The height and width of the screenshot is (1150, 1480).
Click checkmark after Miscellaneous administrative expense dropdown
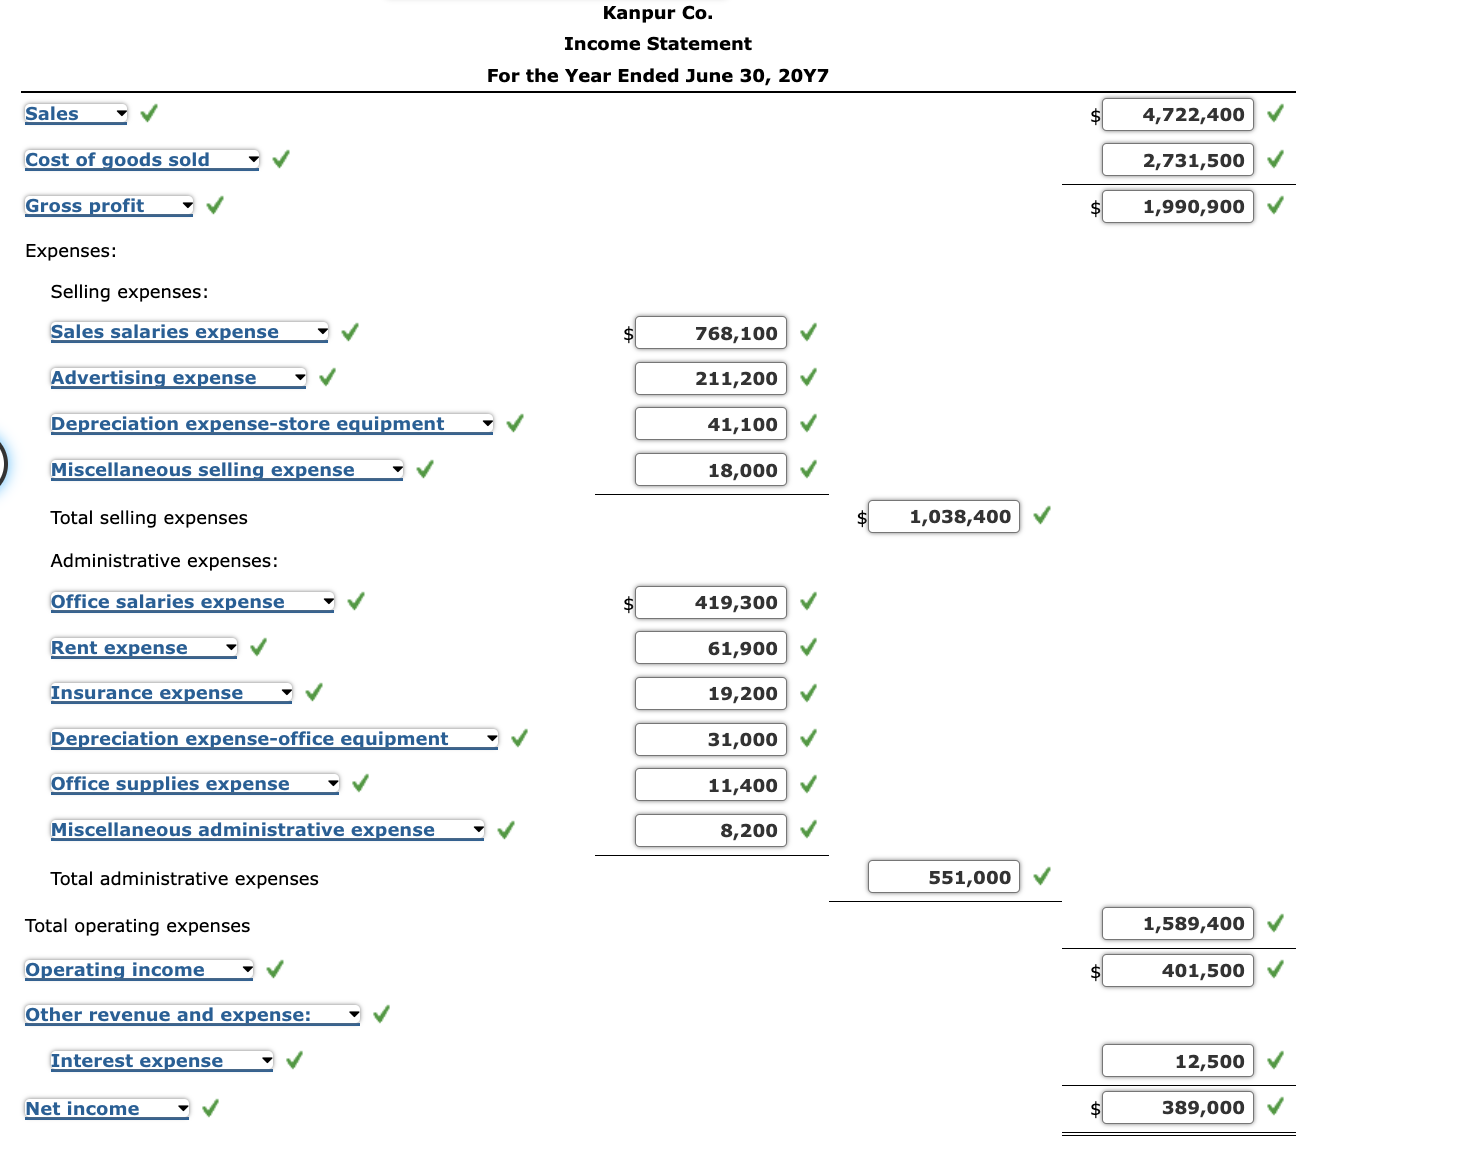[x=506, y=829]
